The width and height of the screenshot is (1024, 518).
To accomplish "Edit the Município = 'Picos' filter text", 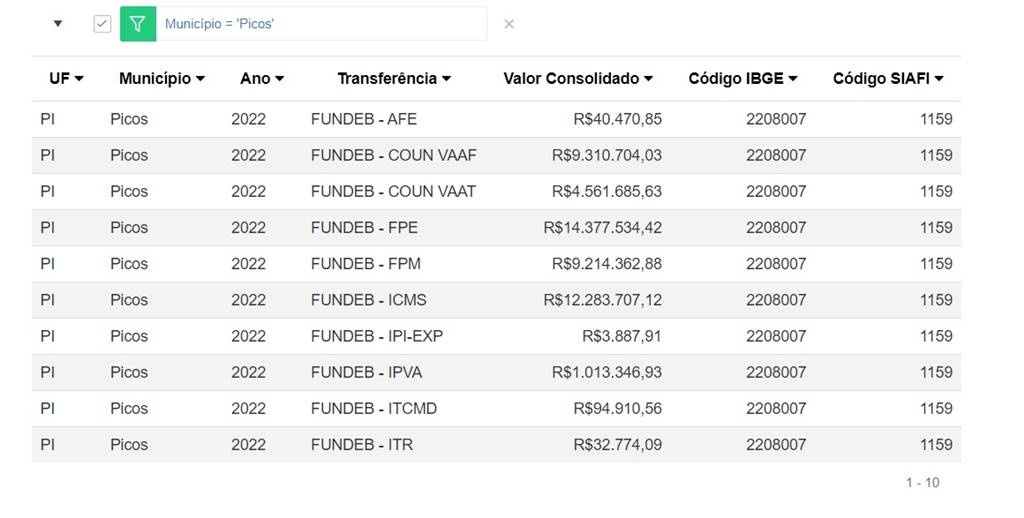I will click(x=320, y=24).
